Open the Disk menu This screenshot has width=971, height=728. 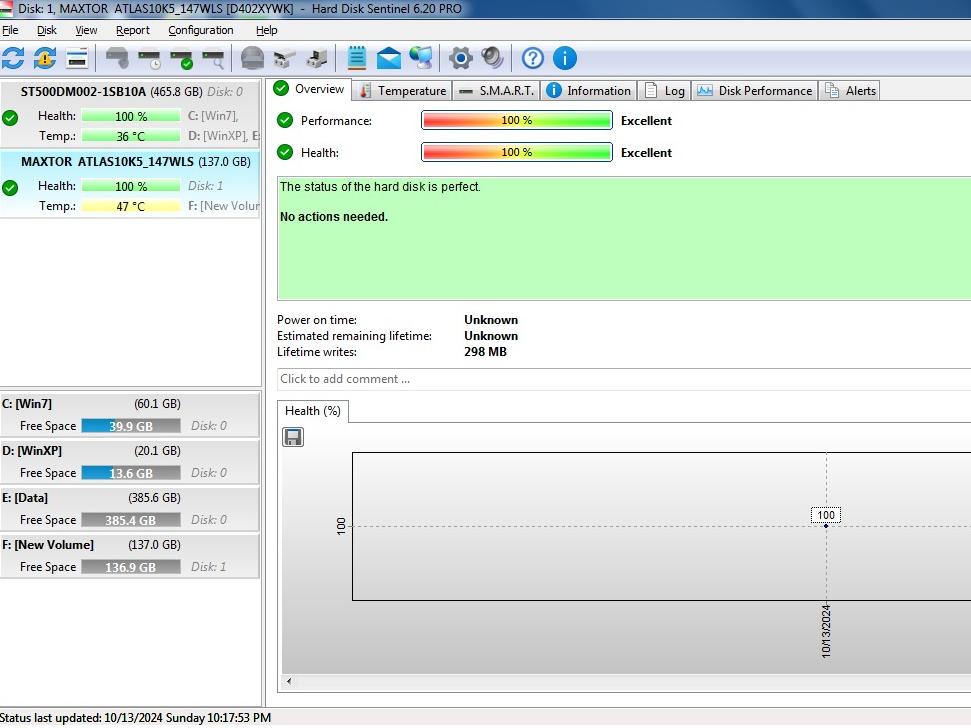tap(46, 30)
